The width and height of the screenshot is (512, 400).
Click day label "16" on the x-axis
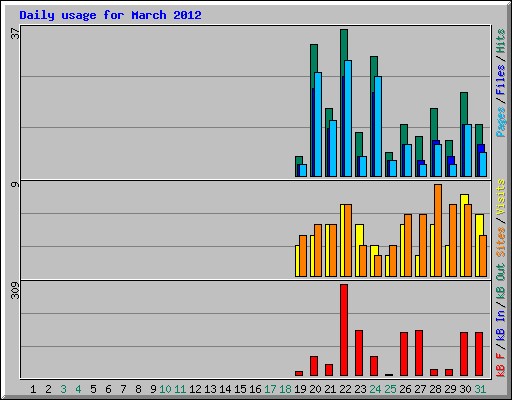coord(255,389)
